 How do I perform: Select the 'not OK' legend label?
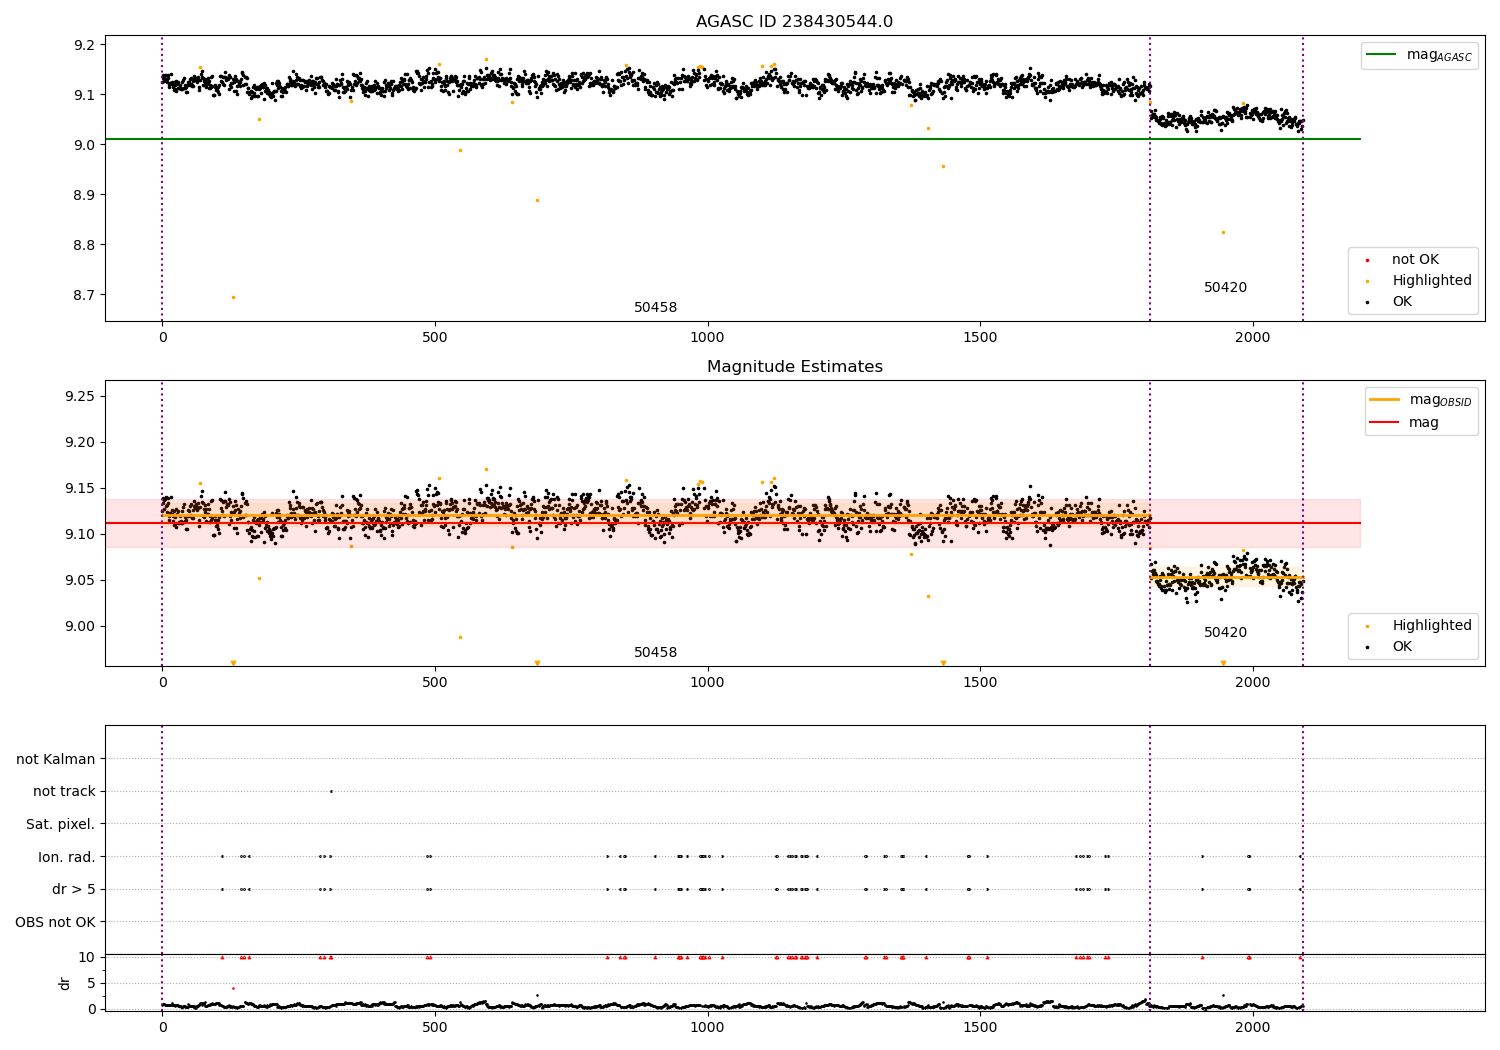point(1415,260)
